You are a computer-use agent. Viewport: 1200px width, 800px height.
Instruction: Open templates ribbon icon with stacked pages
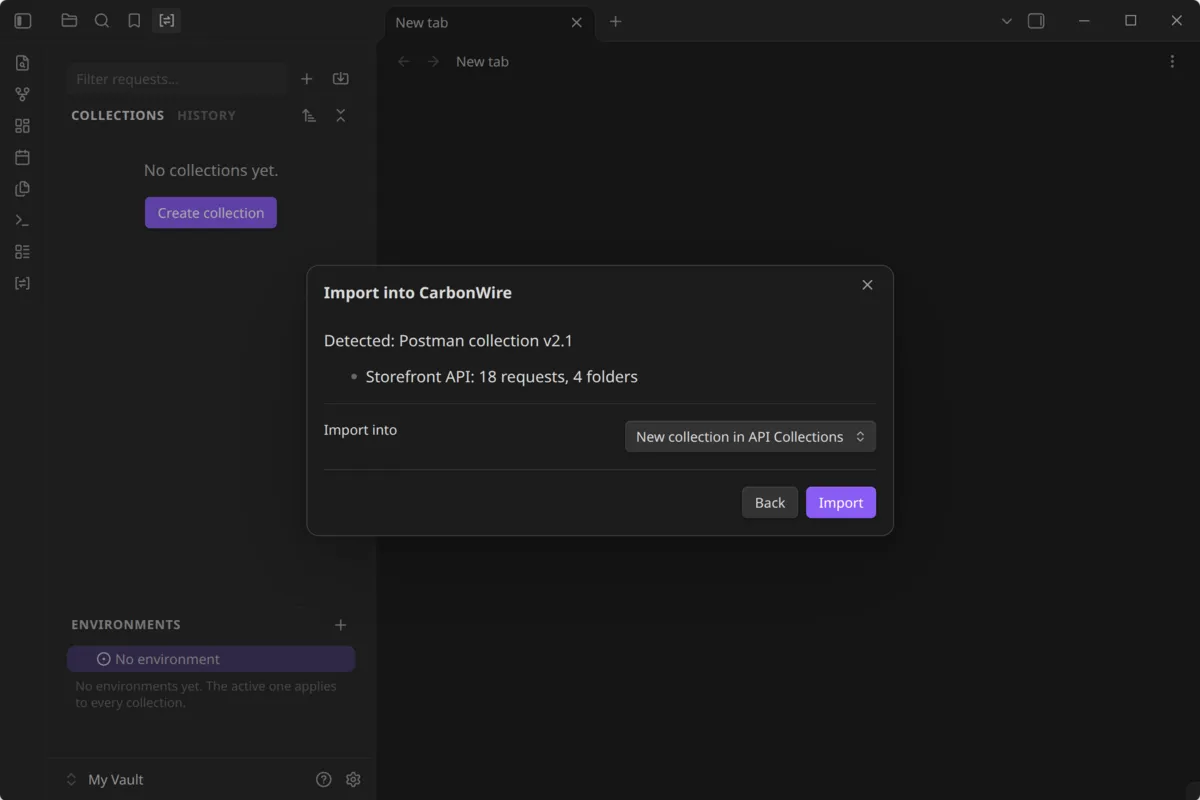tap(22, 189)
